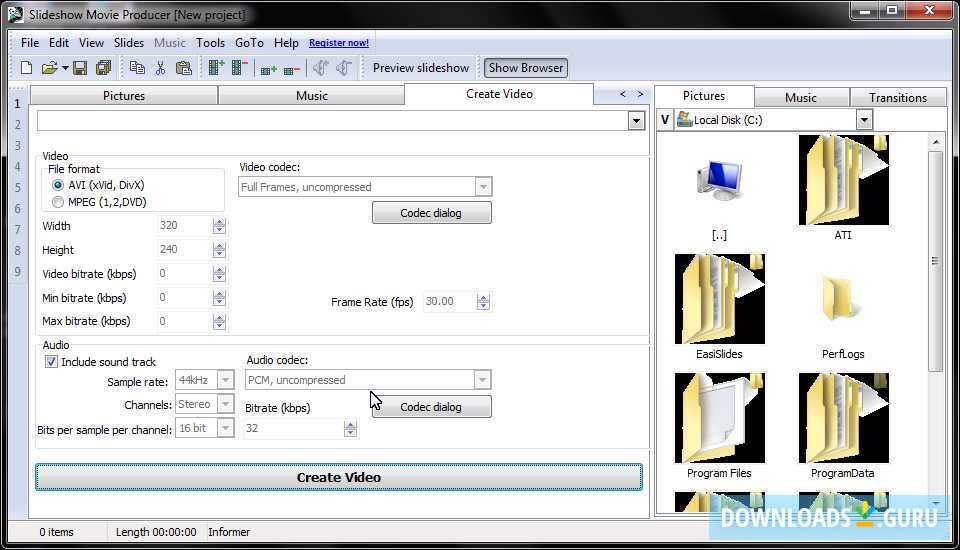The height and width of the screenshot is (550, 960).
Task: Toggle the Show Browser button
Action: 526,68
